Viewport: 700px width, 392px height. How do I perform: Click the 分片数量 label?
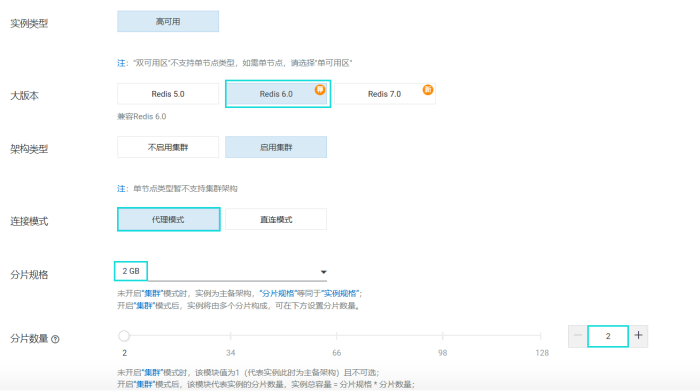29,338
